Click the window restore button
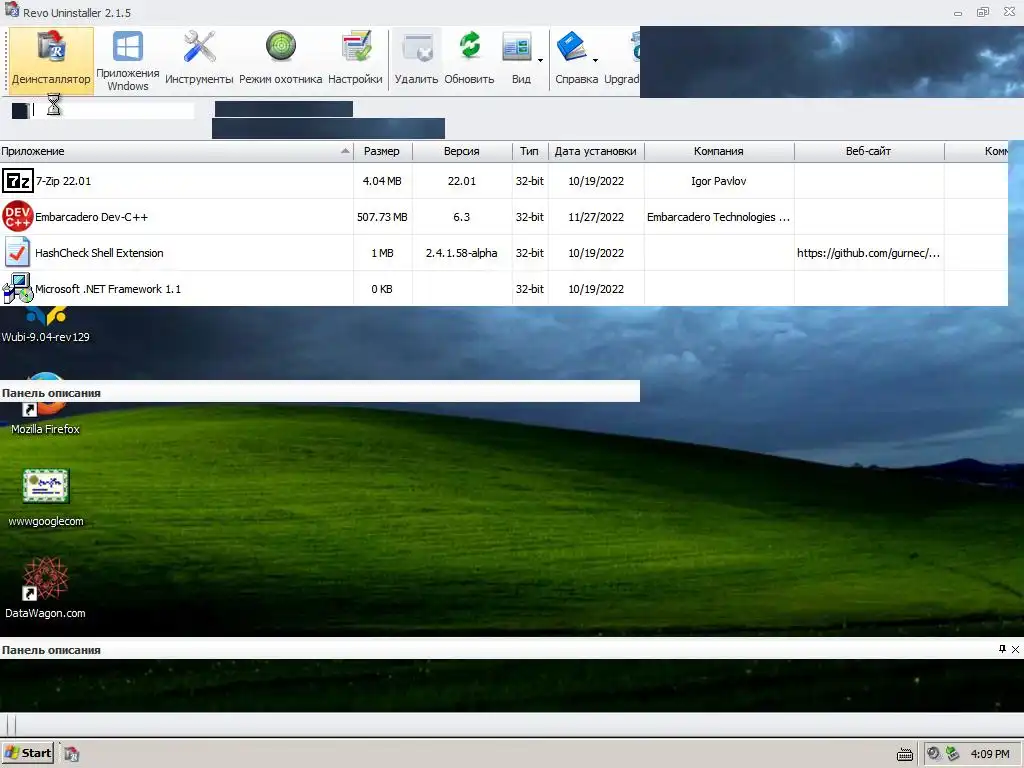This screenshot has width=1024, height=768. [x=983, y=12]
